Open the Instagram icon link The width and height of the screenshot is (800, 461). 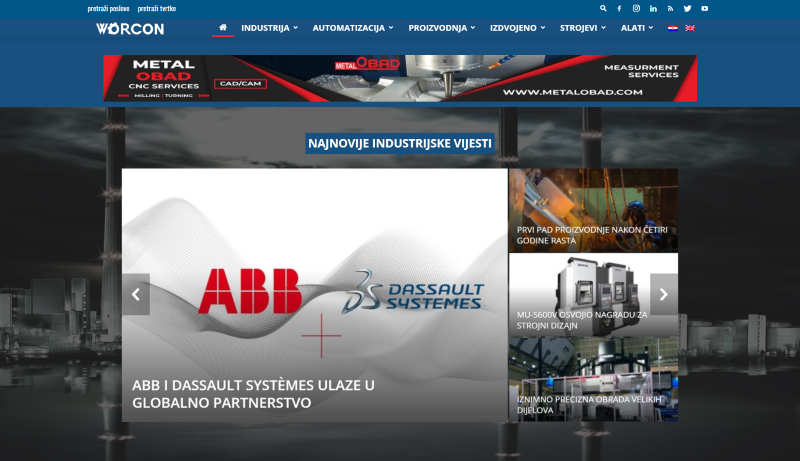[636, 8]
